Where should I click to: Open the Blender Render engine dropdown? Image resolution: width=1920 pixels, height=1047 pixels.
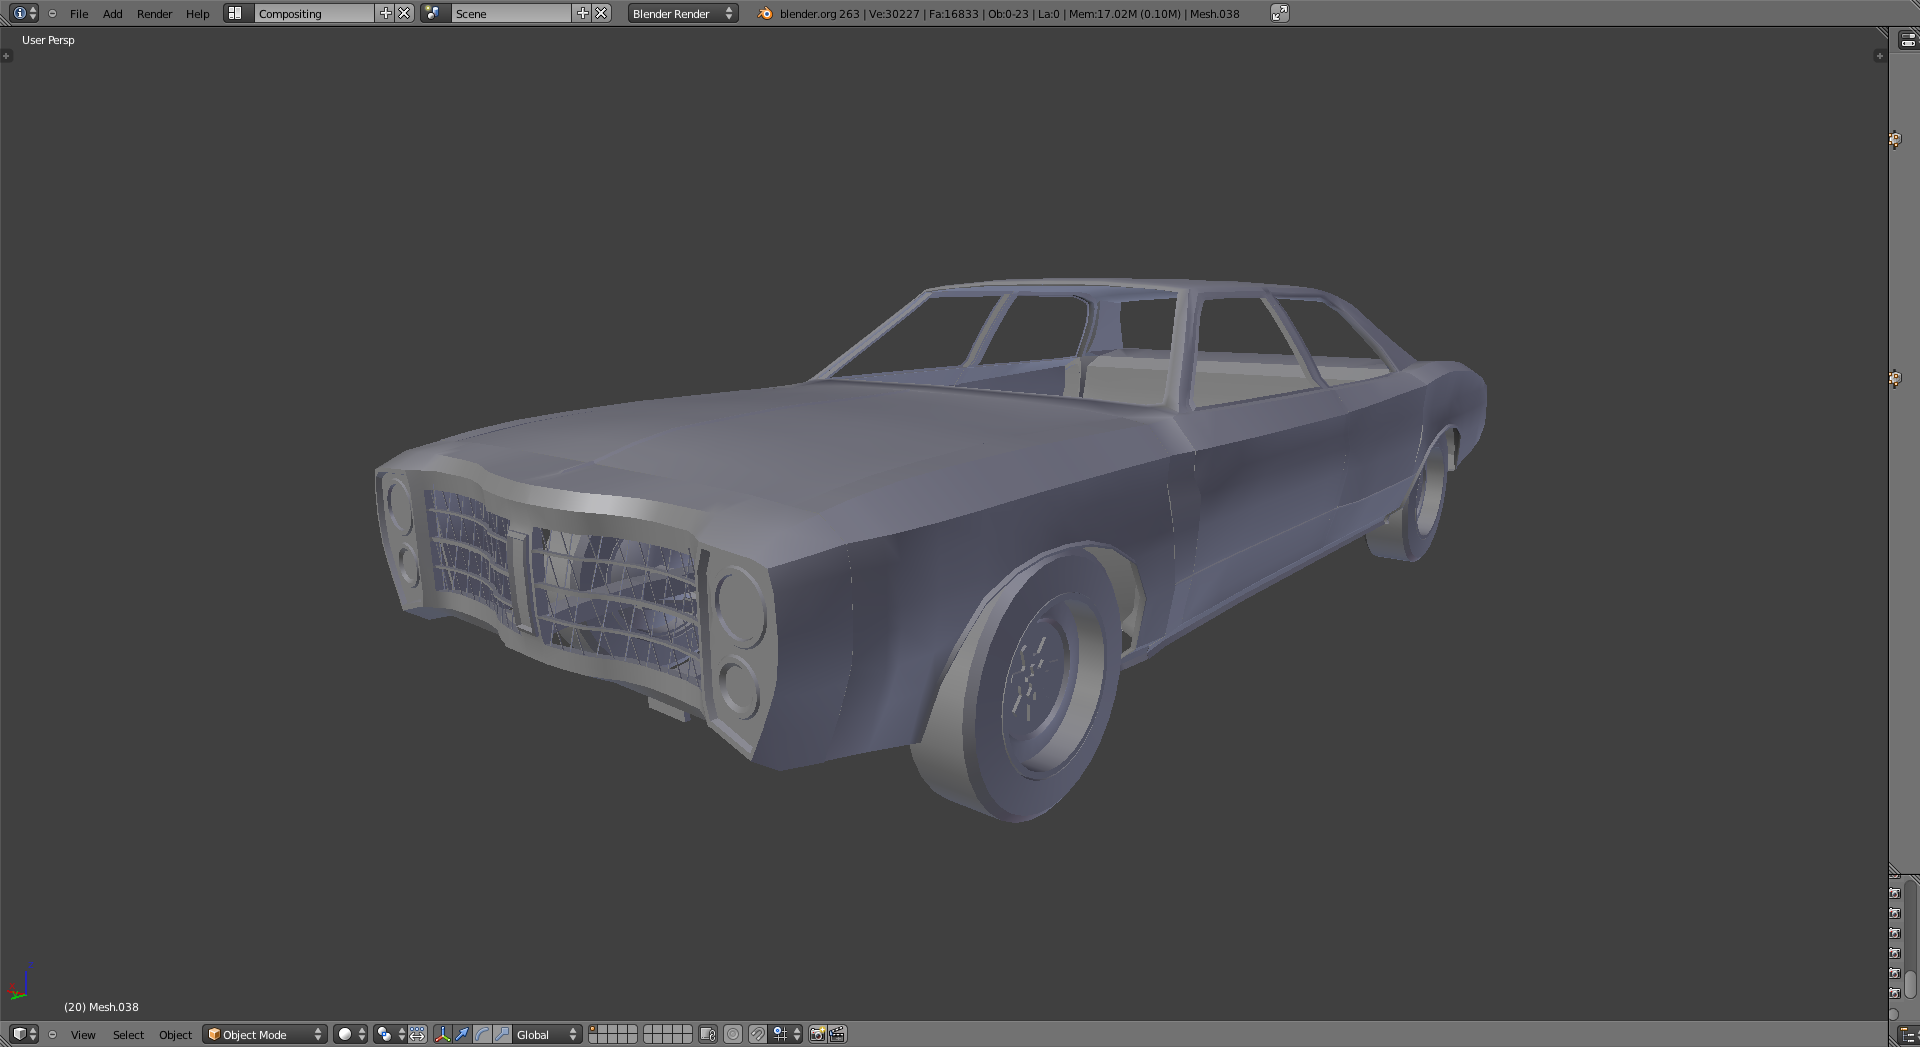pos(683,13)
